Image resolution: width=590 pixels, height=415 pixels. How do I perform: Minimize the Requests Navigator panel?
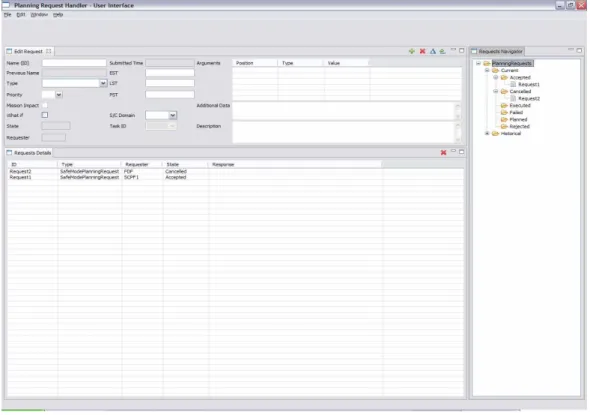[x=570, y=50]
